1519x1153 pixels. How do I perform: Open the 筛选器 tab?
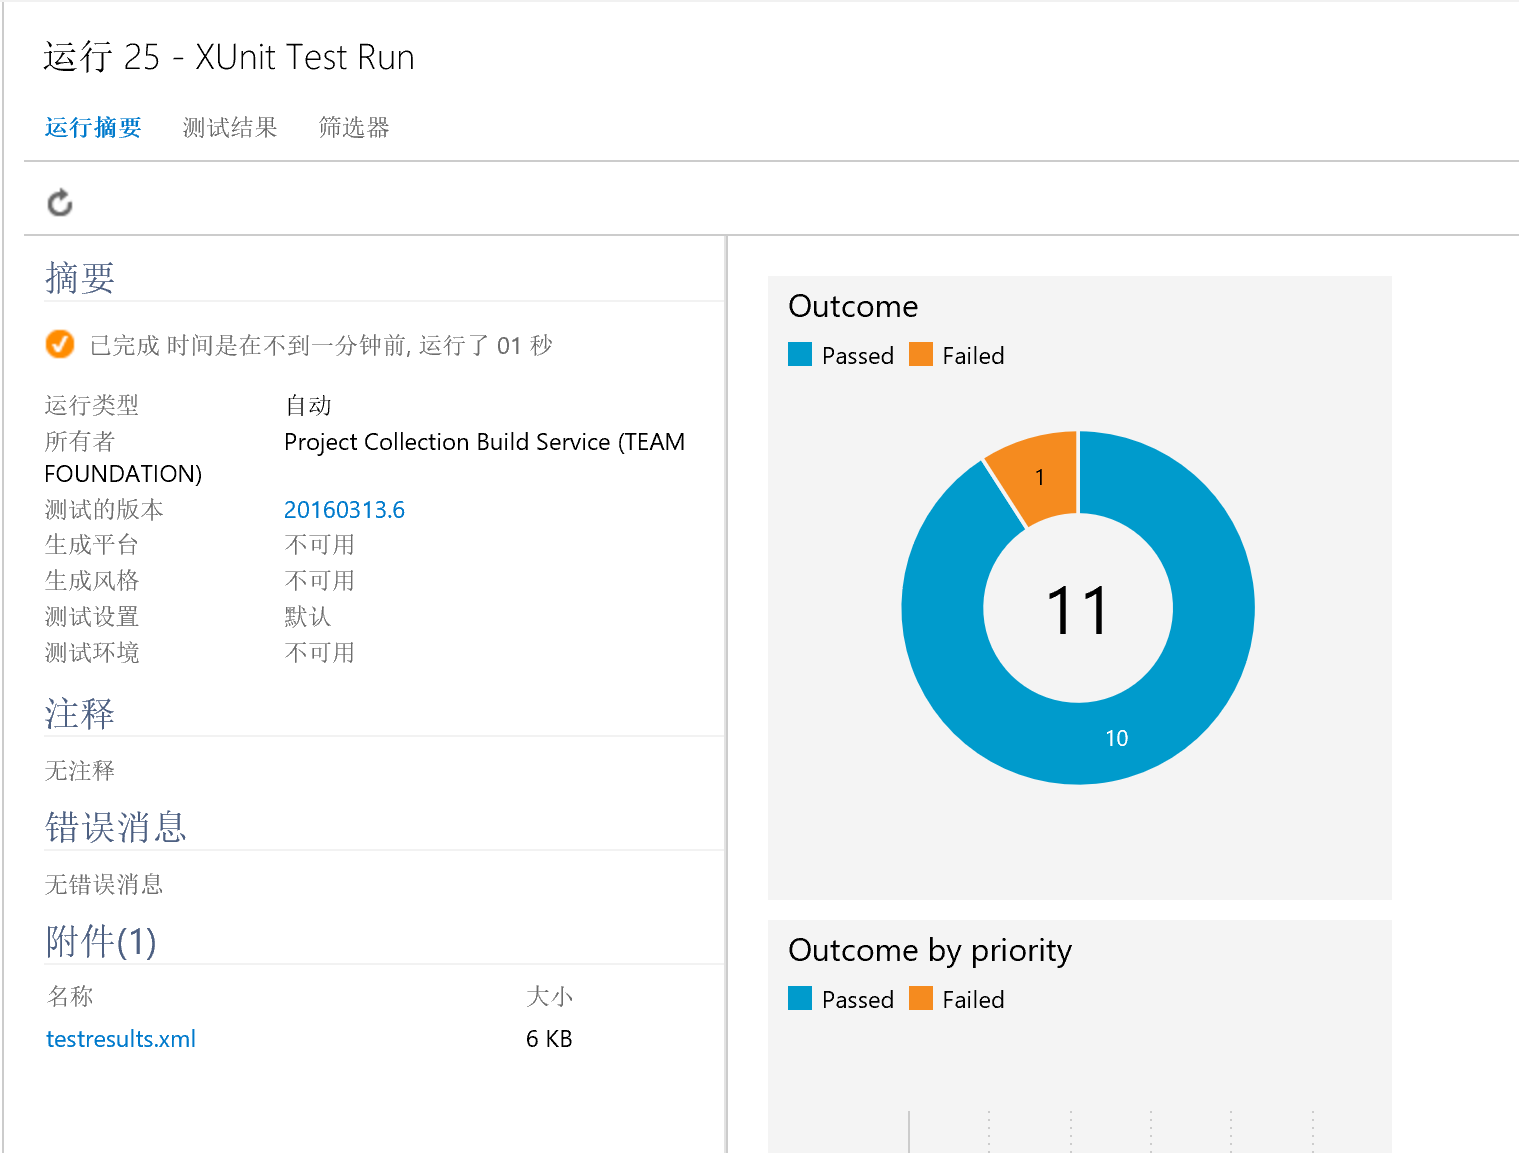coord(354,127)
